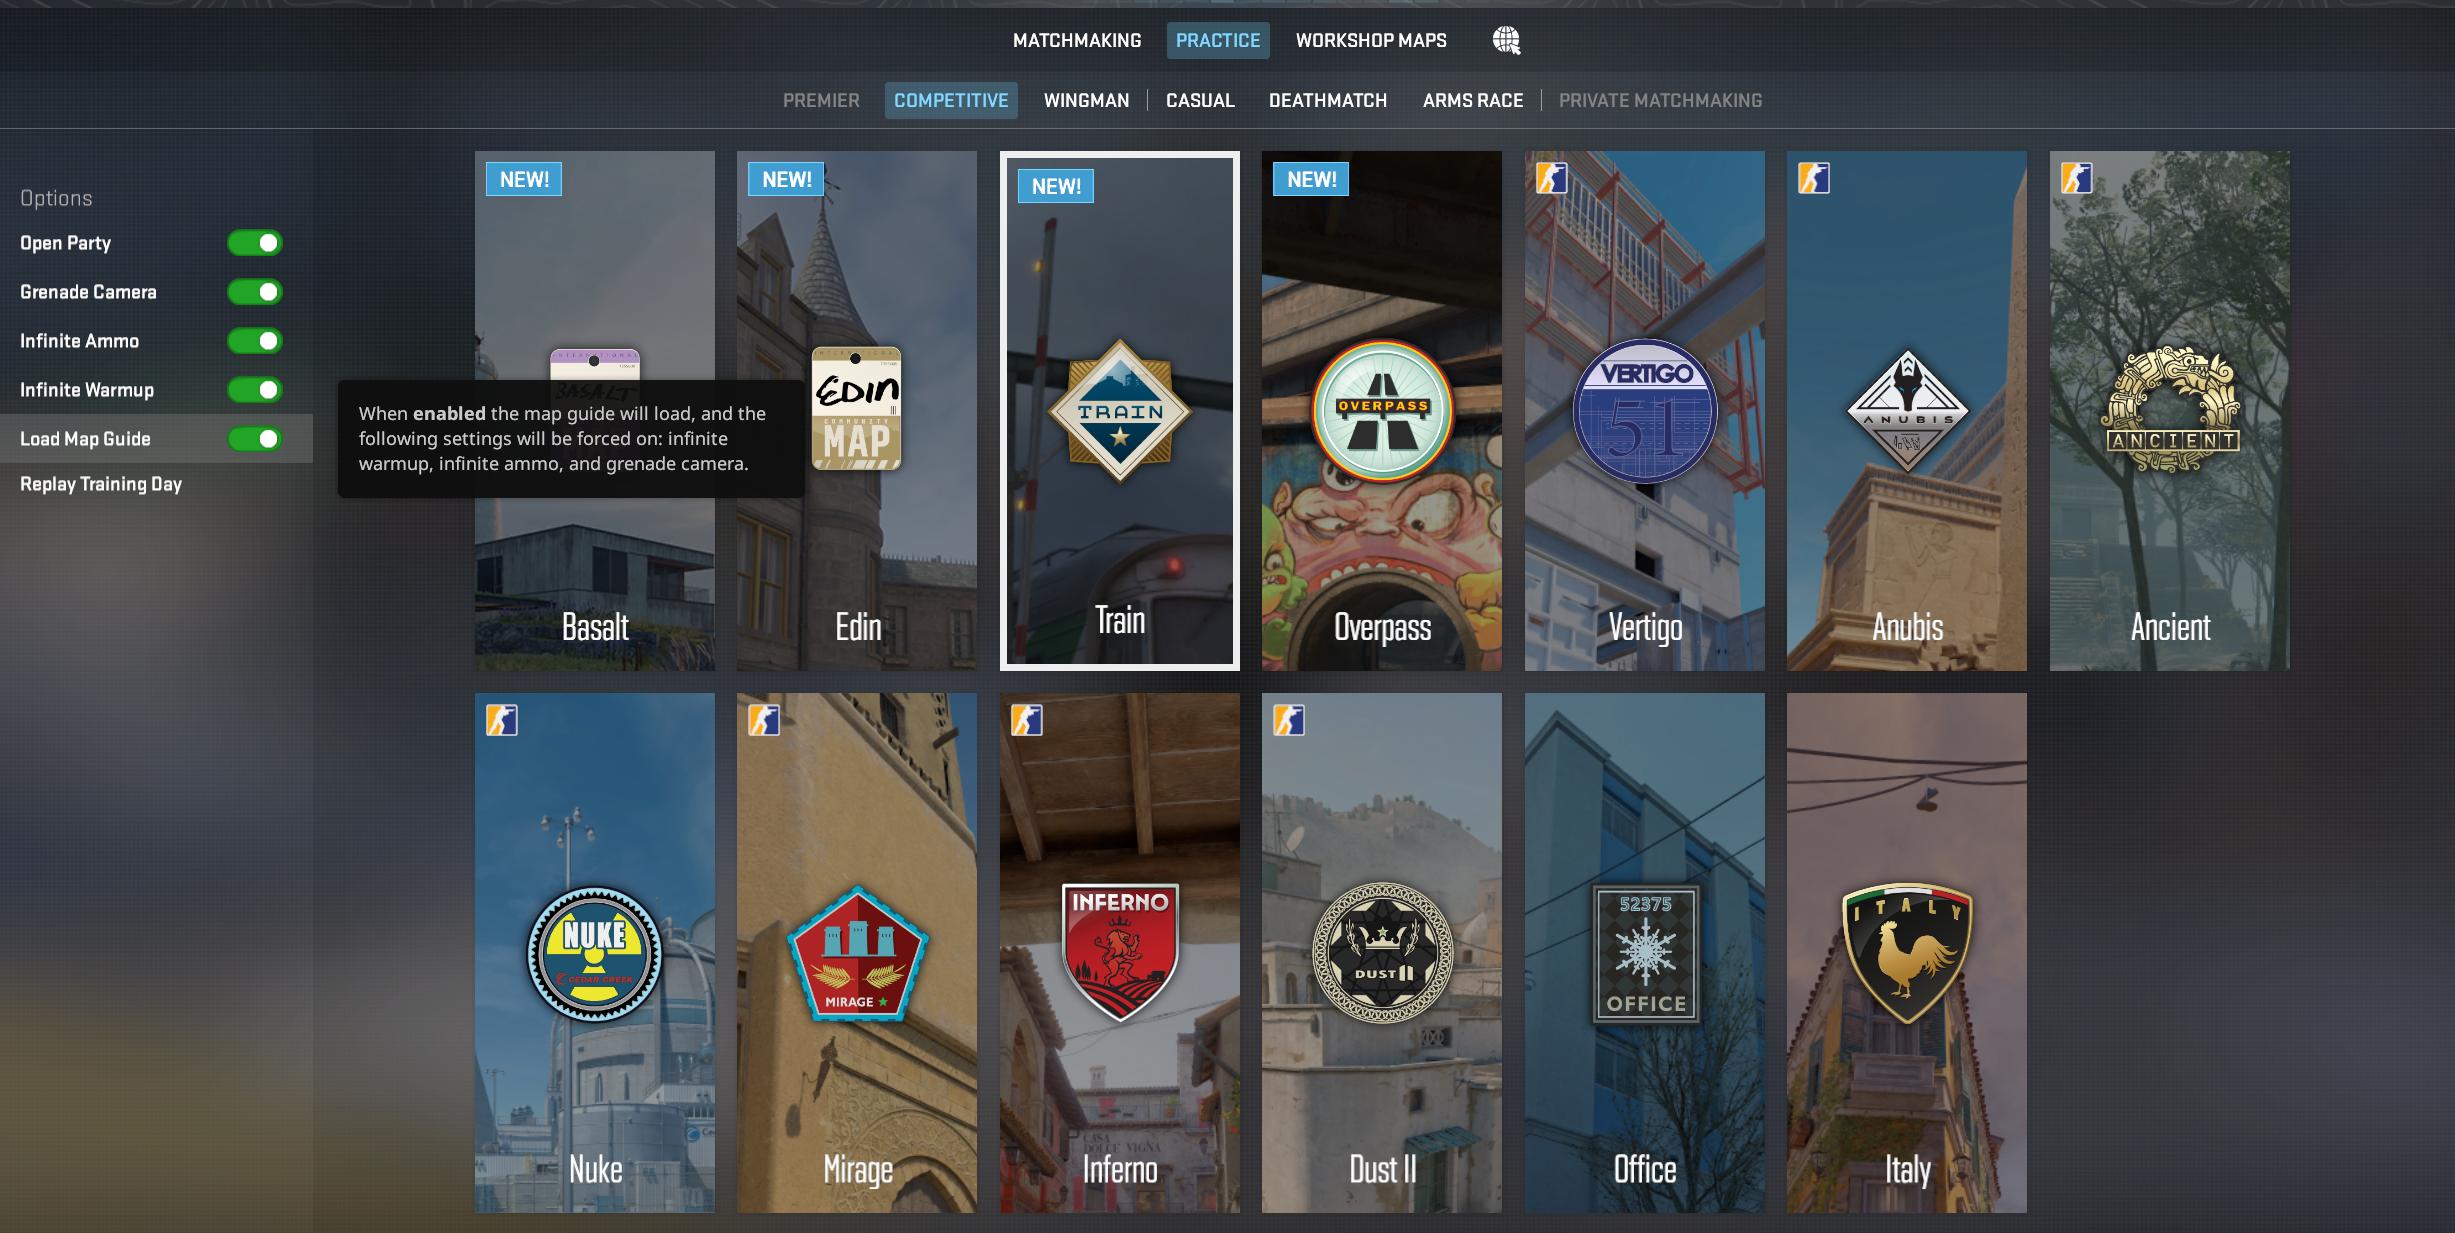Open the Workshop Maps tab

(1371, 41)
